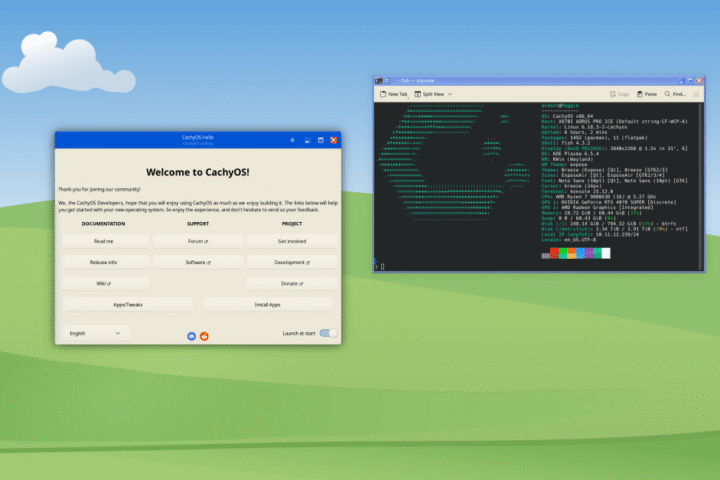Screen dimensions: 720x480
Task: Click the 'DE: KDE Plasma 6.5.4' line
Action: pos(570,153)
